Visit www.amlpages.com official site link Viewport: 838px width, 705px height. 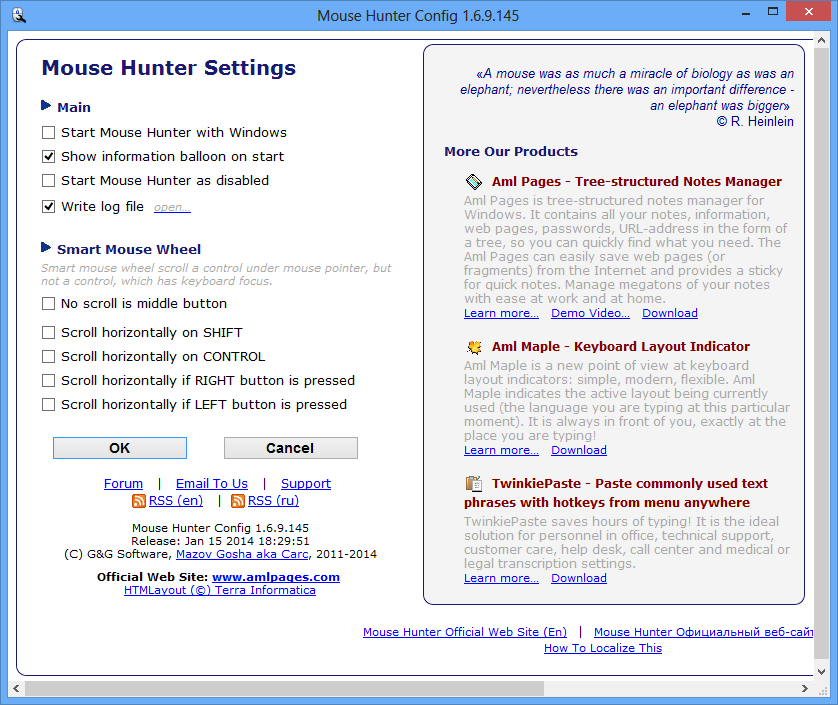[x=276, y=577]
